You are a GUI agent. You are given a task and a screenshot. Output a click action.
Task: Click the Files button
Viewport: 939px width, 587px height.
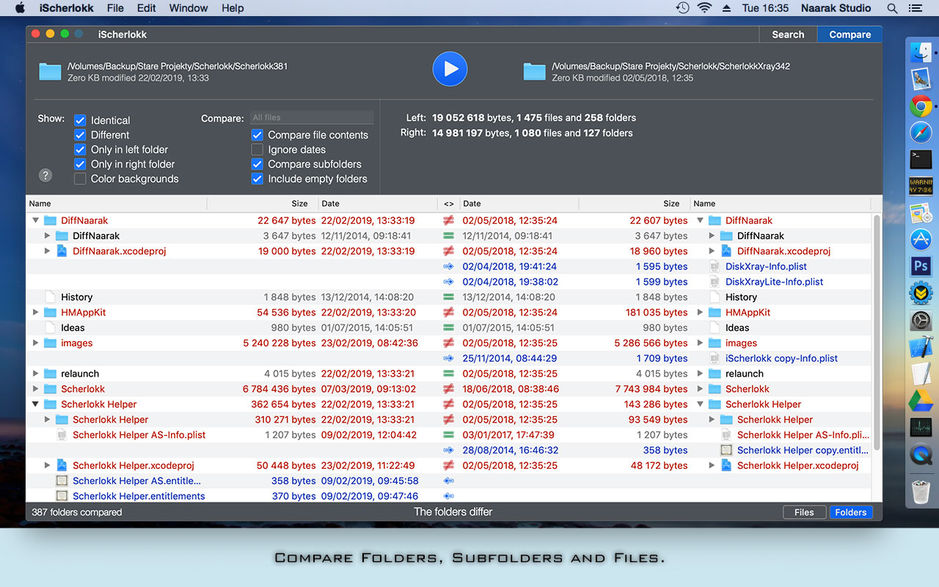pos(804,512)
